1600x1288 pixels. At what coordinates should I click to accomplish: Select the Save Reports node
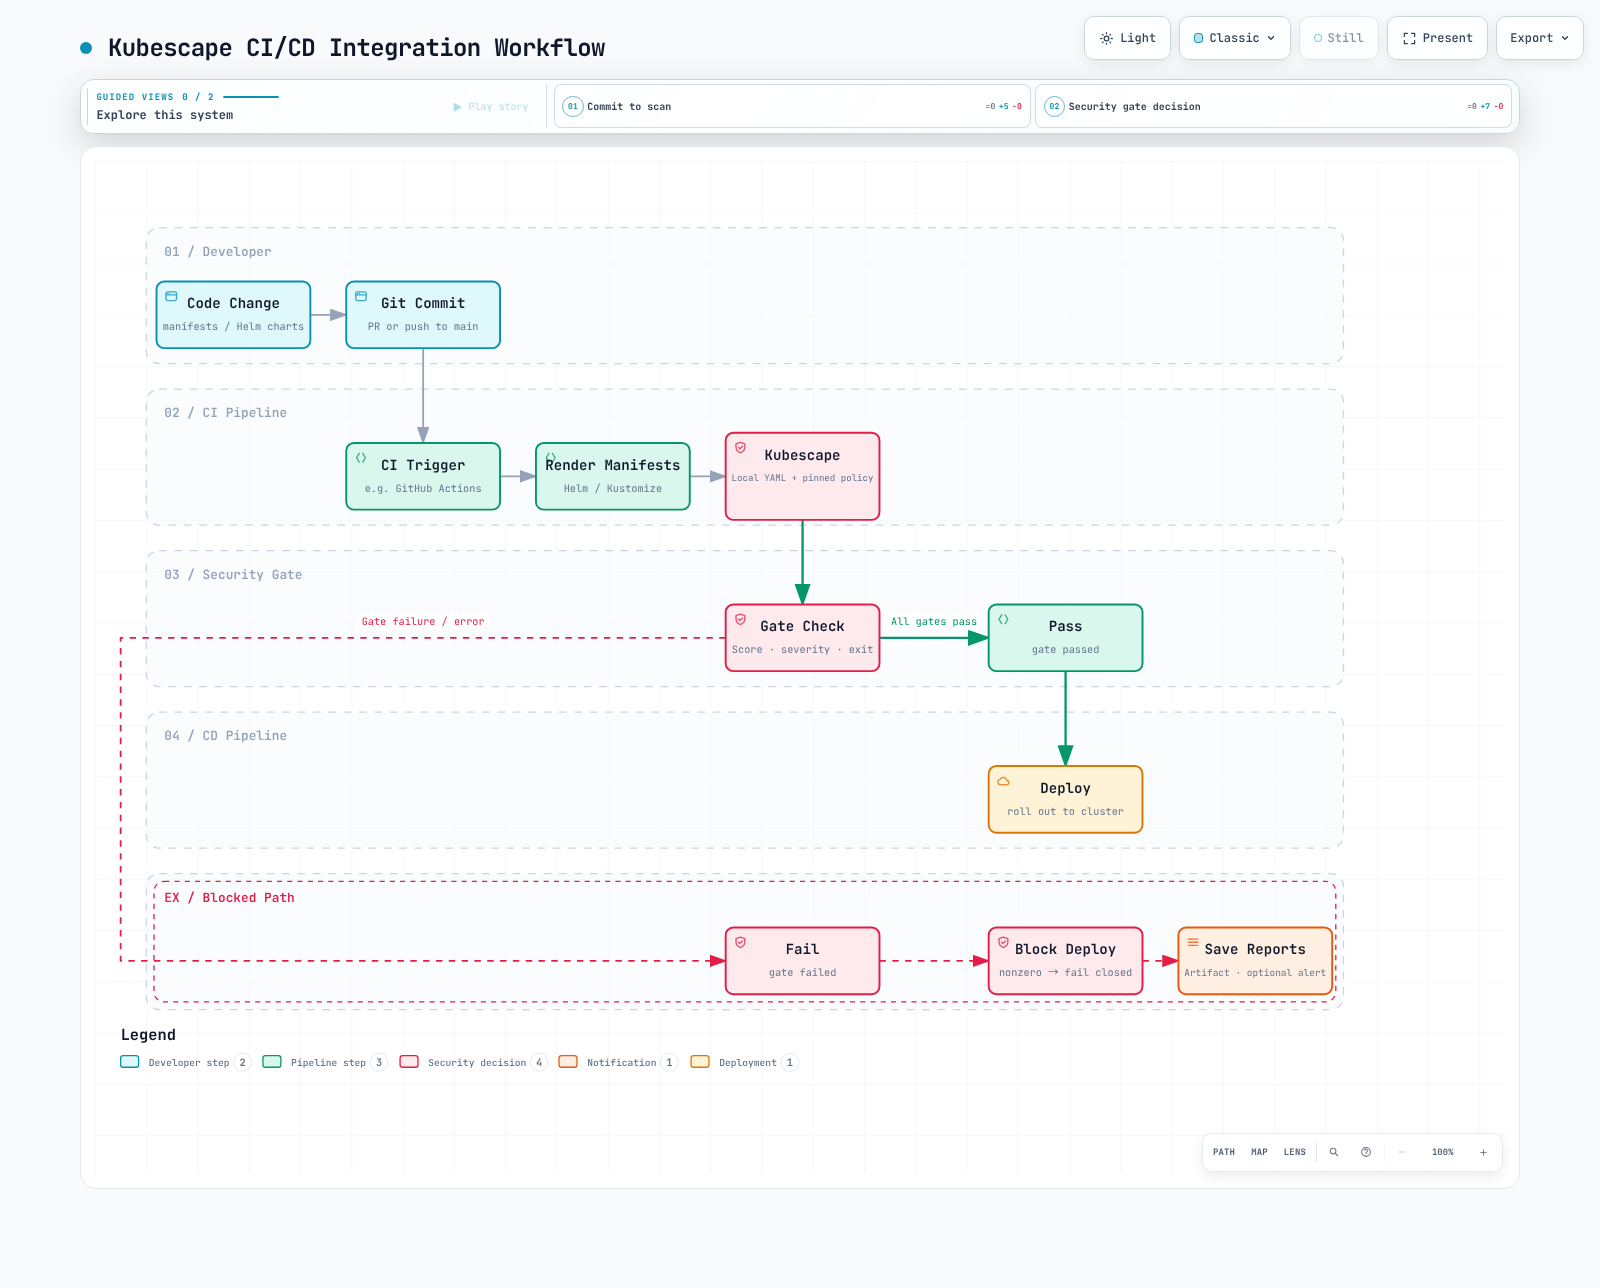coord(1255,961)
